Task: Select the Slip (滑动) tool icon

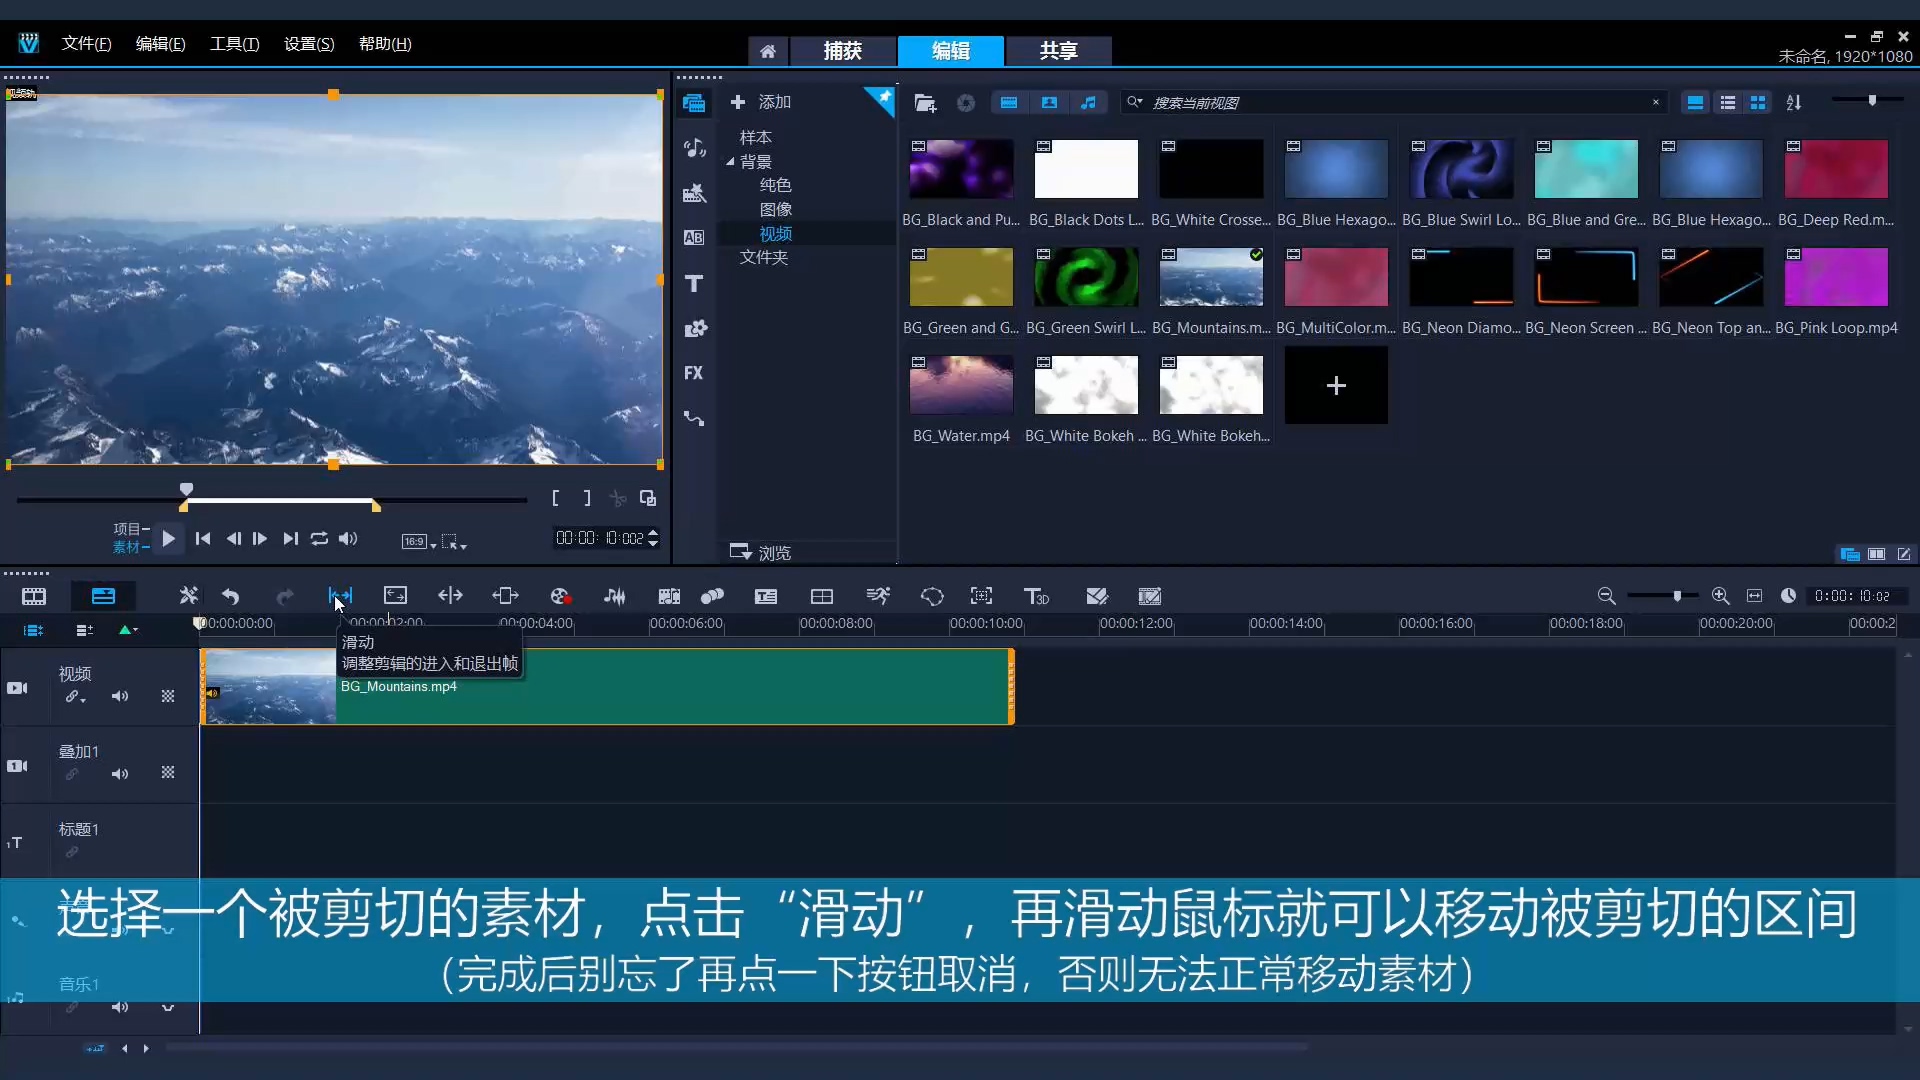Action: [x=340, y=596]
